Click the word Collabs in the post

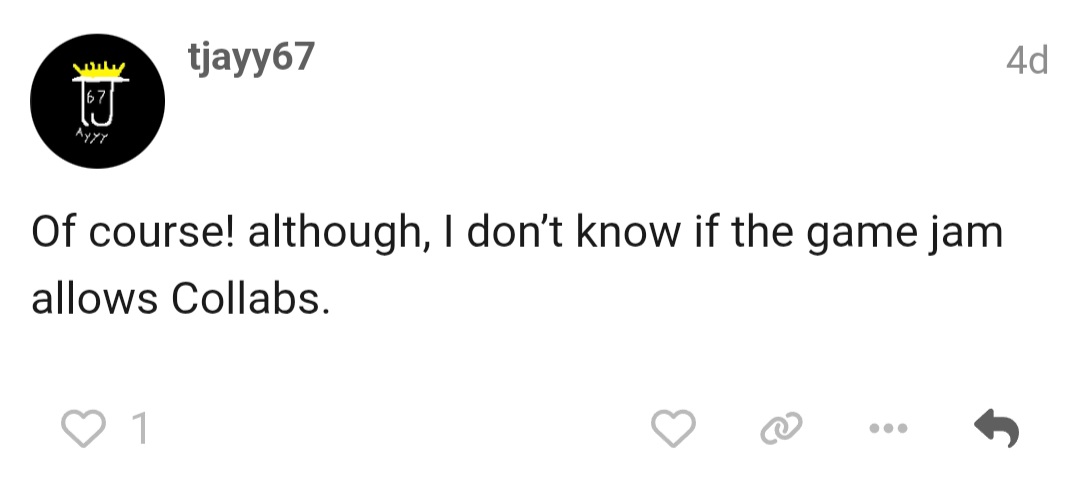point(250,299)
